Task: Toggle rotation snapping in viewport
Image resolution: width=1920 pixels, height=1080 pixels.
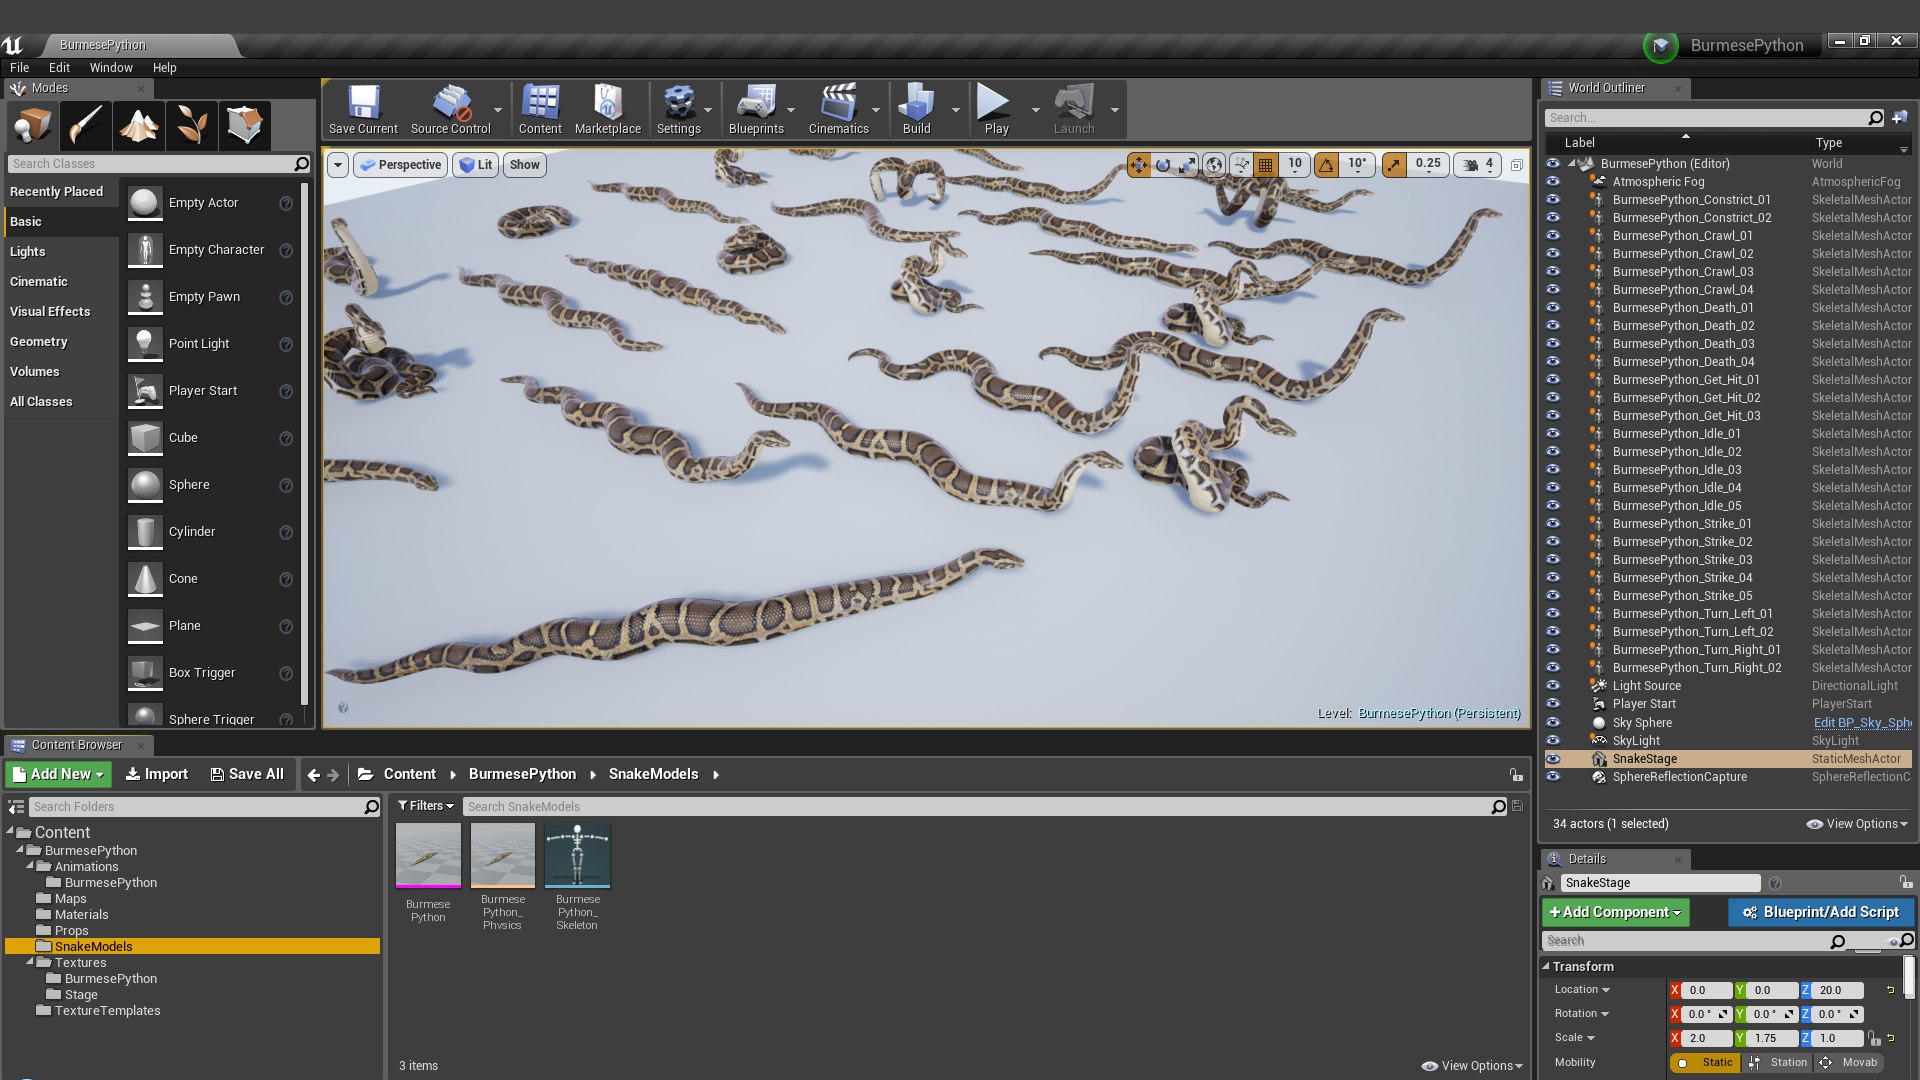Action: [x=1326, y=165]
